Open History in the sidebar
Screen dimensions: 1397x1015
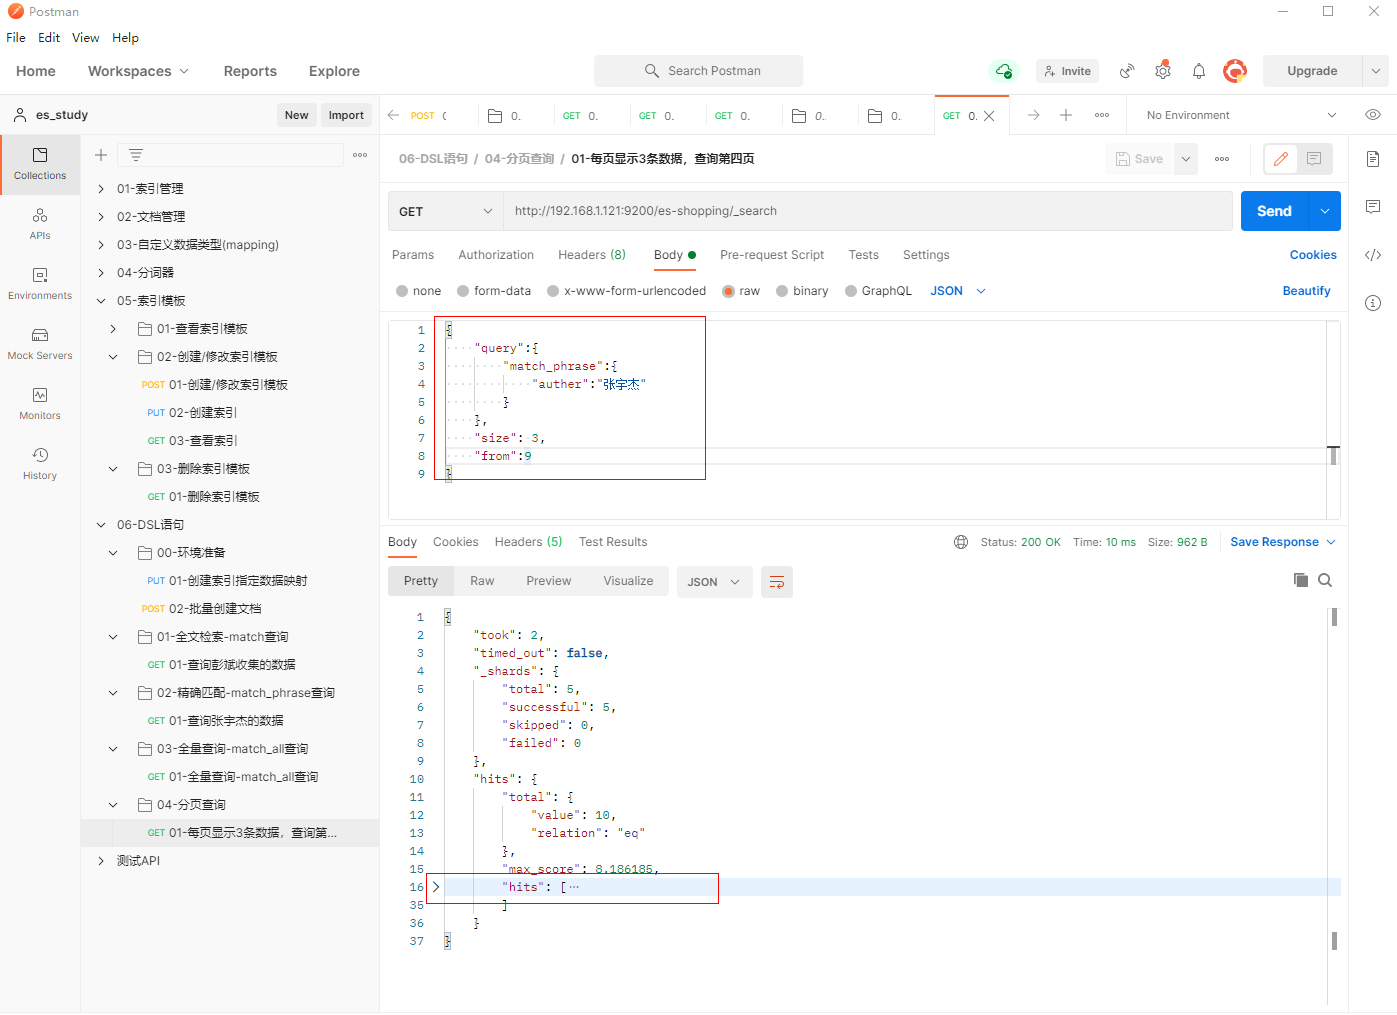(40, 463)
